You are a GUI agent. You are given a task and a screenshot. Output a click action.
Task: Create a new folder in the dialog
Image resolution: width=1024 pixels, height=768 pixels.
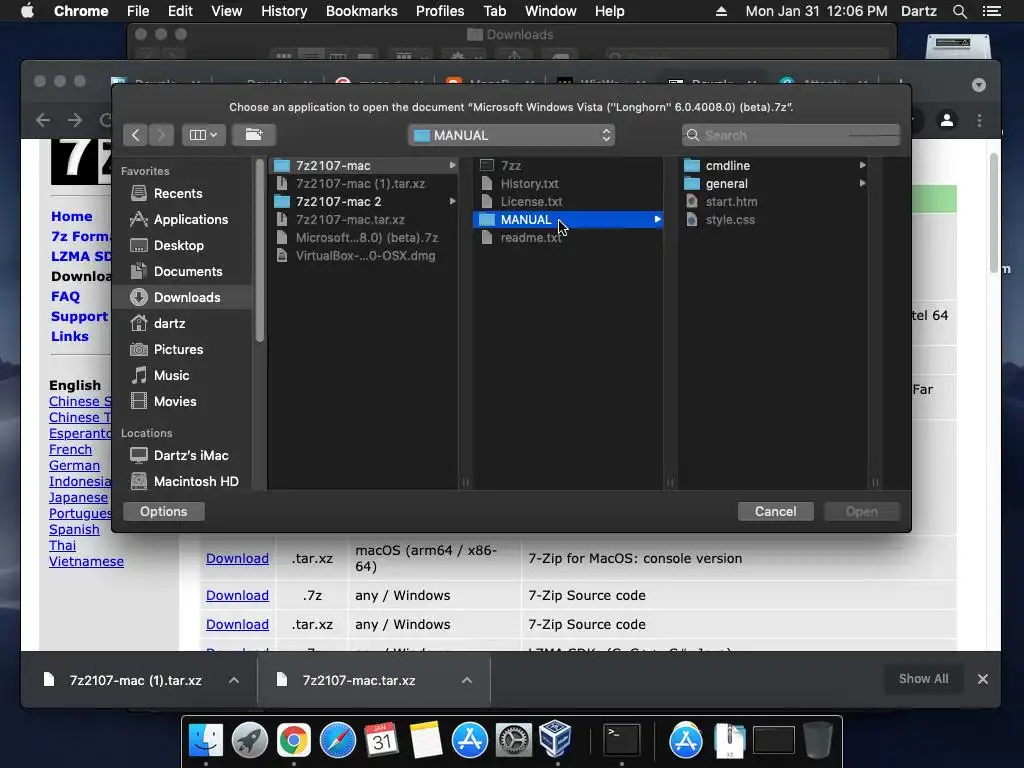coord(253,135)
